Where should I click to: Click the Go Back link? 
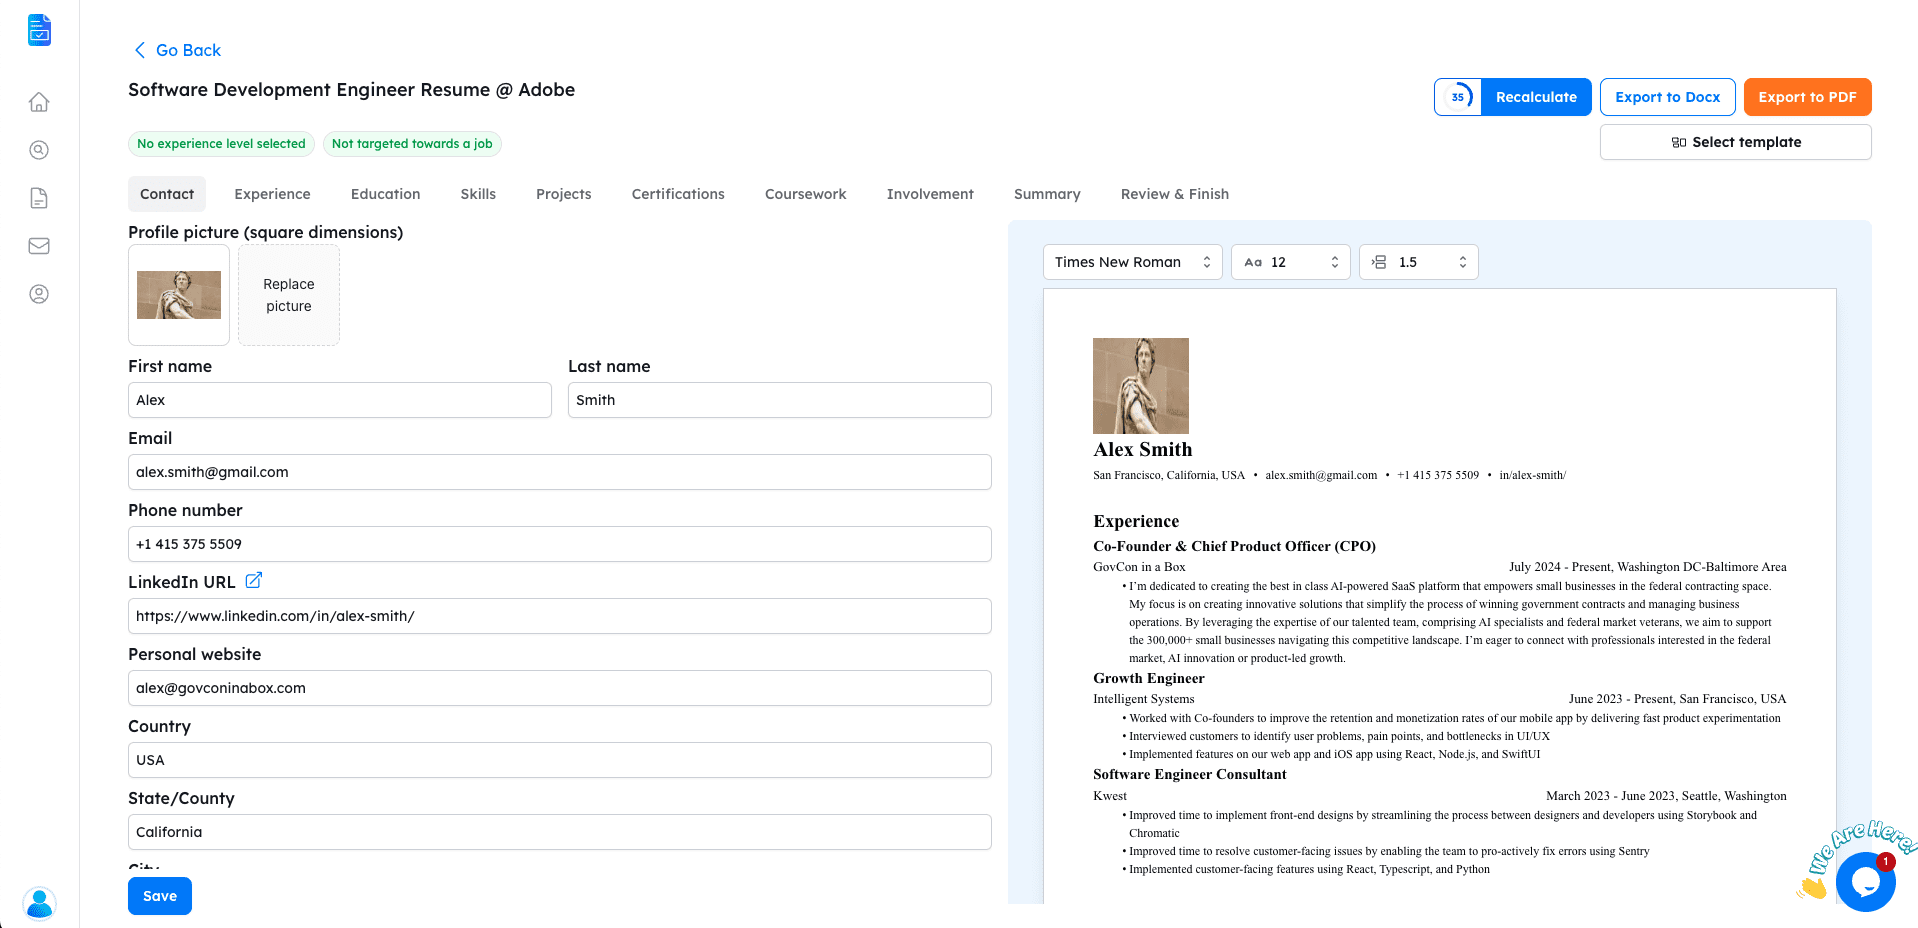[178, 50]
